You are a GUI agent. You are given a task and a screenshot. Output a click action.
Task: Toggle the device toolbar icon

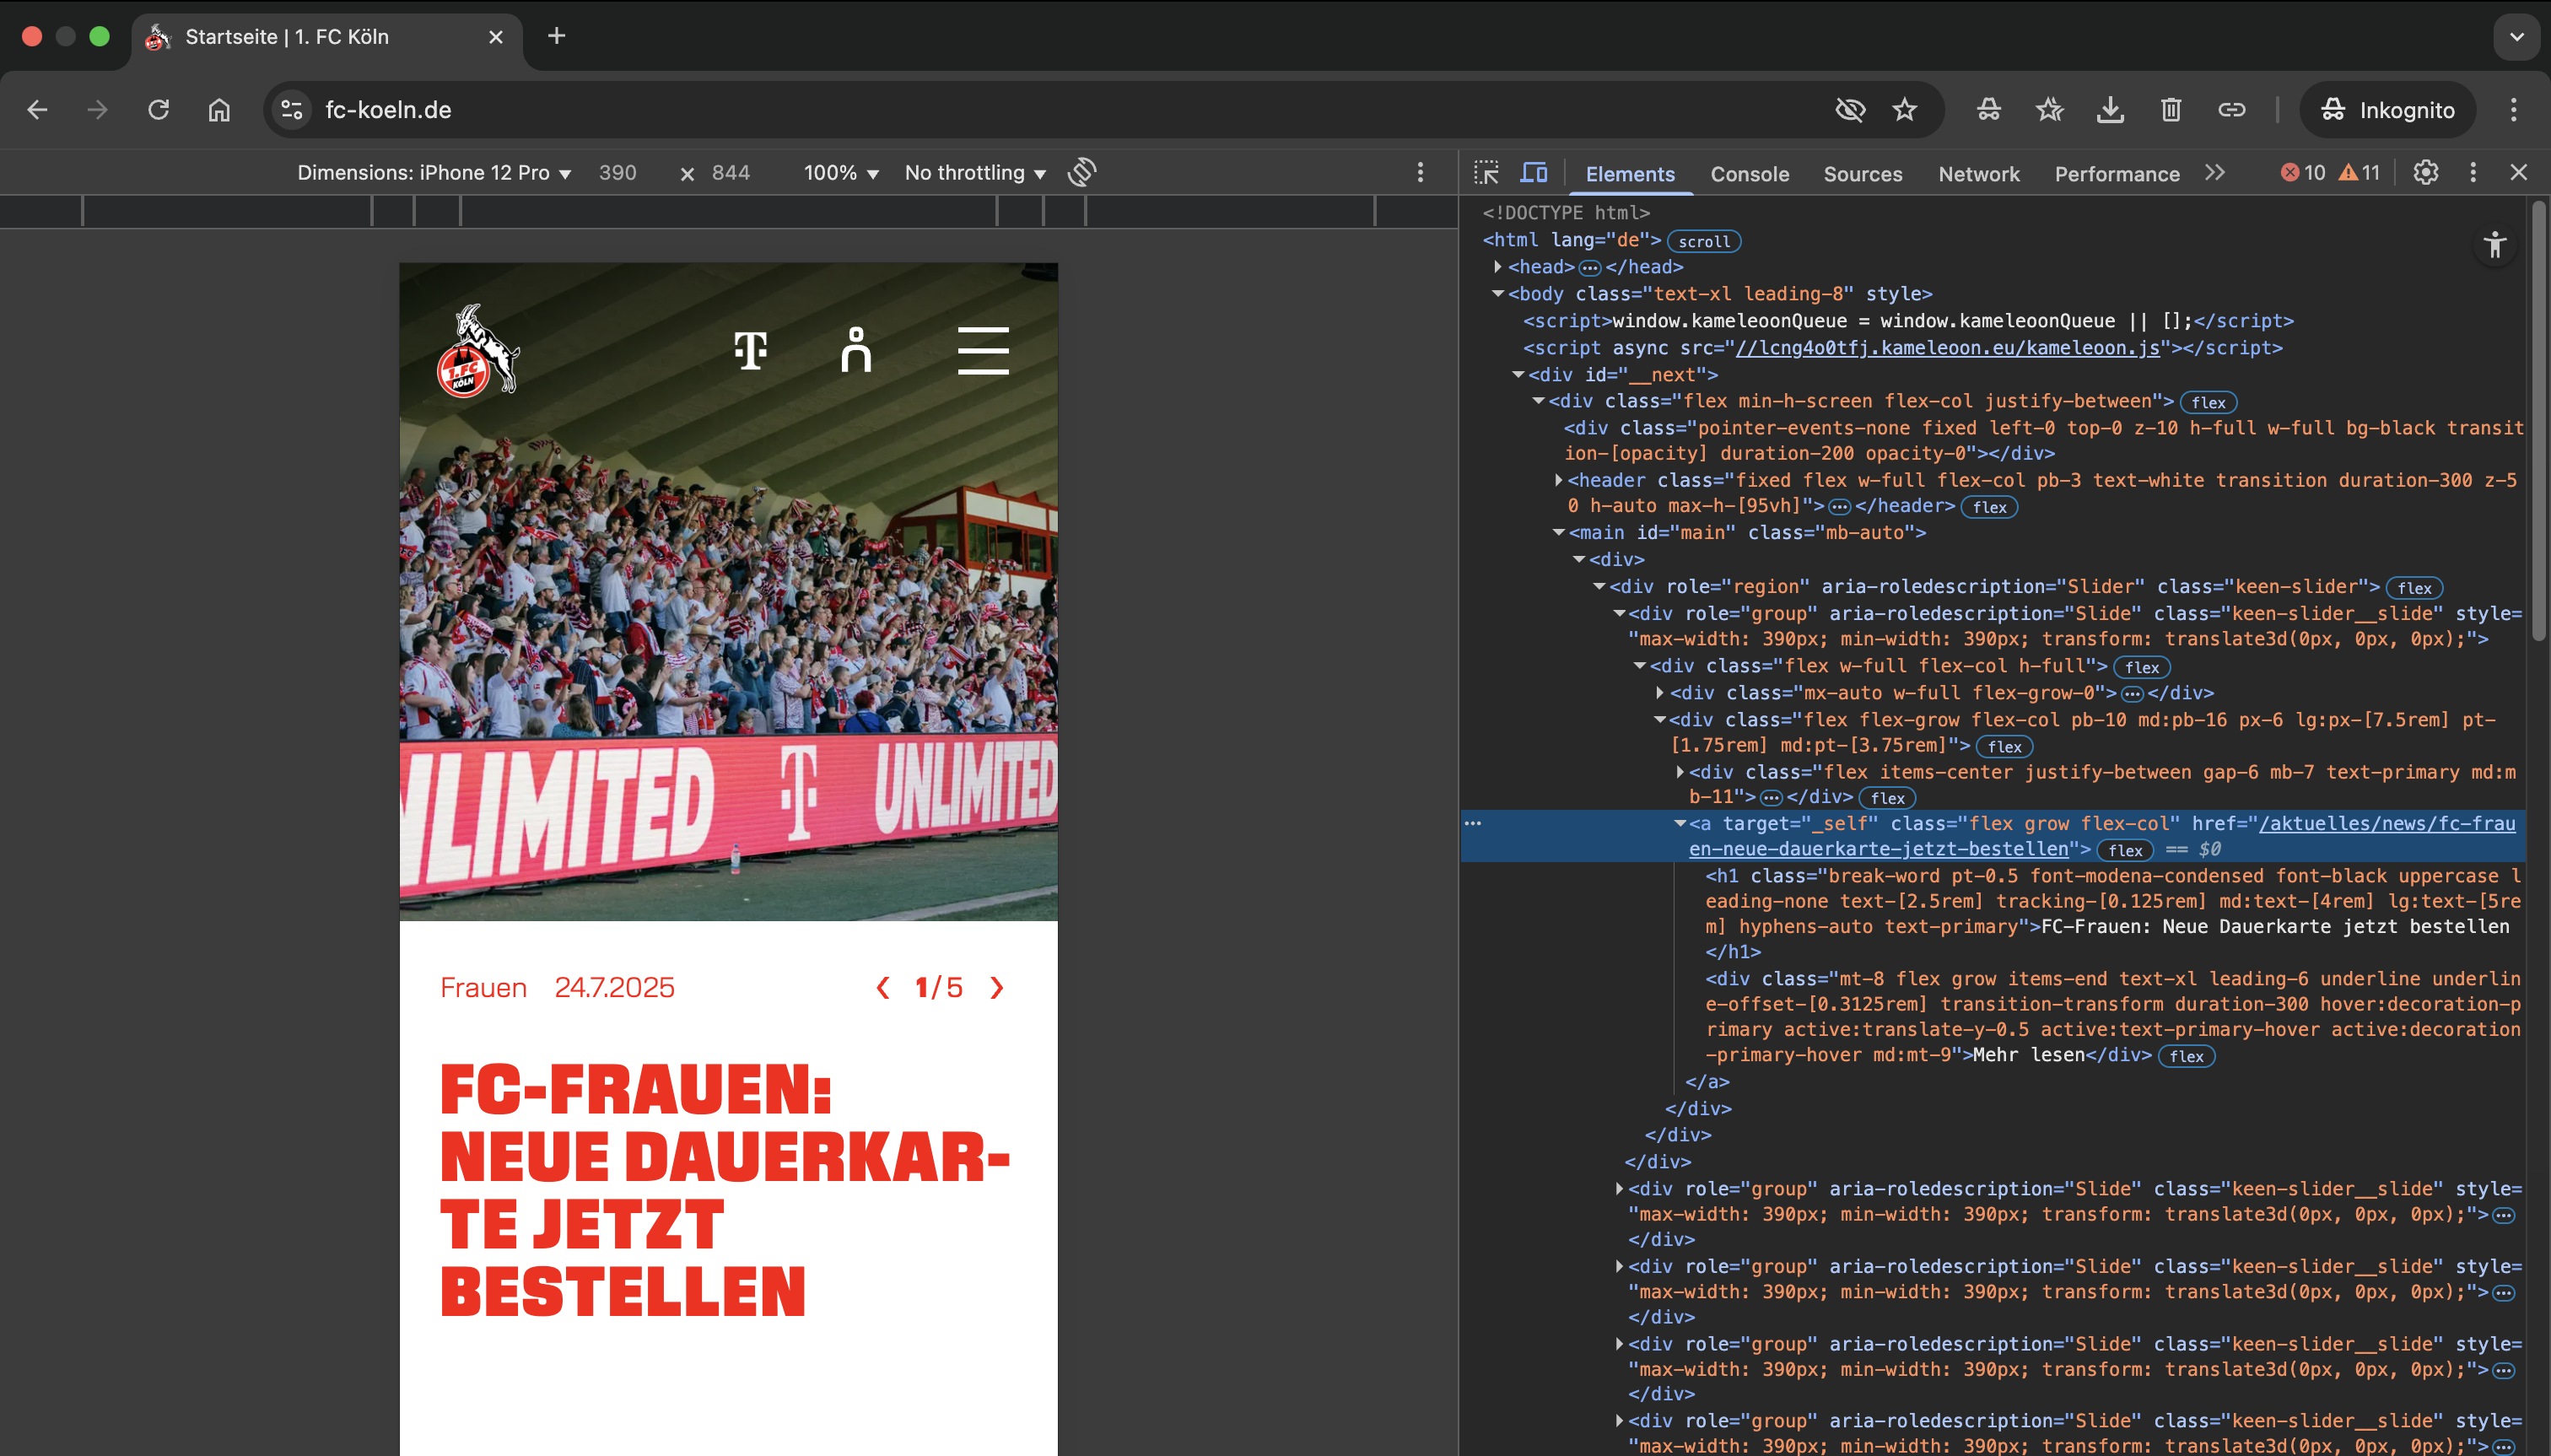[1533, 173]
